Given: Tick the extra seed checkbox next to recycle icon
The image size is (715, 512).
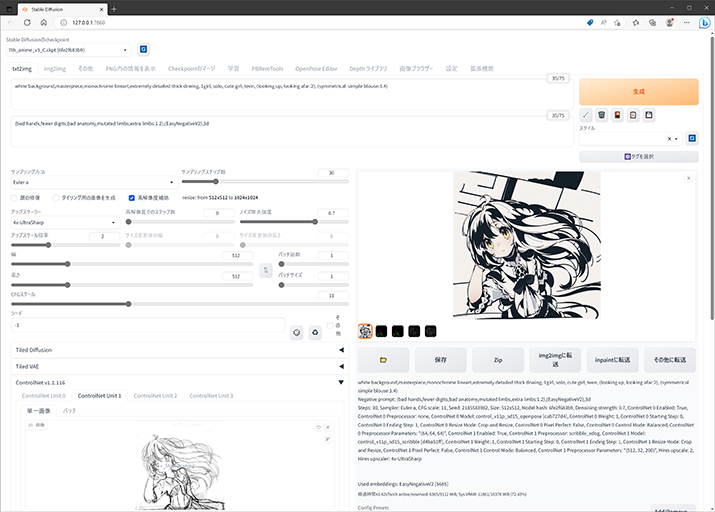Looking at the screenshot, I should (330, 326).
